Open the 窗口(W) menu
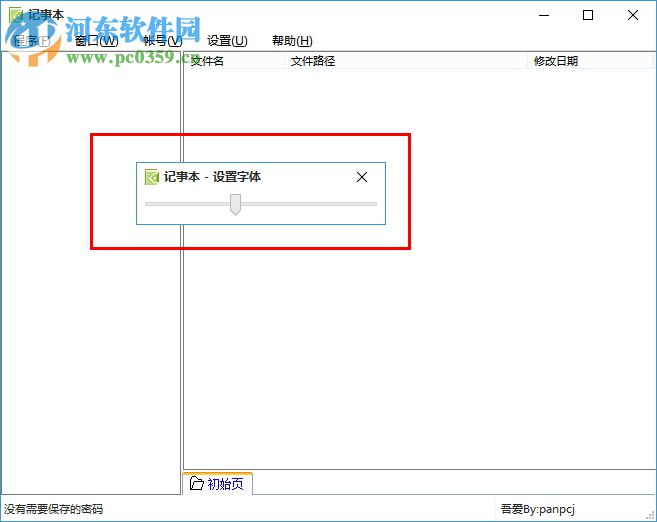 coord(96,41)
